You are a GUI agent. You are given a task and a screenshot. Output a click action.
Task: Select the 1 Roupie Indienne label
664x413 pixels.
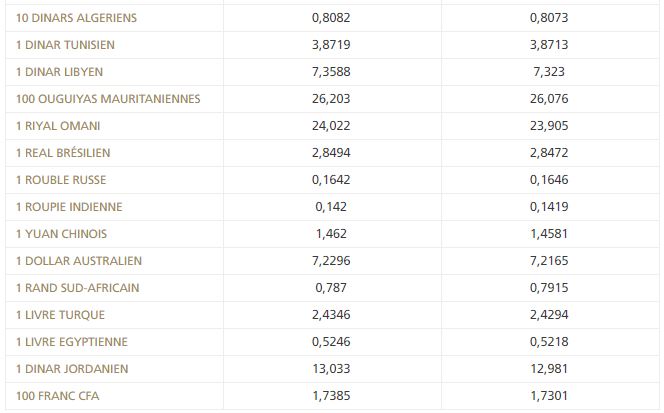(69, 207)
